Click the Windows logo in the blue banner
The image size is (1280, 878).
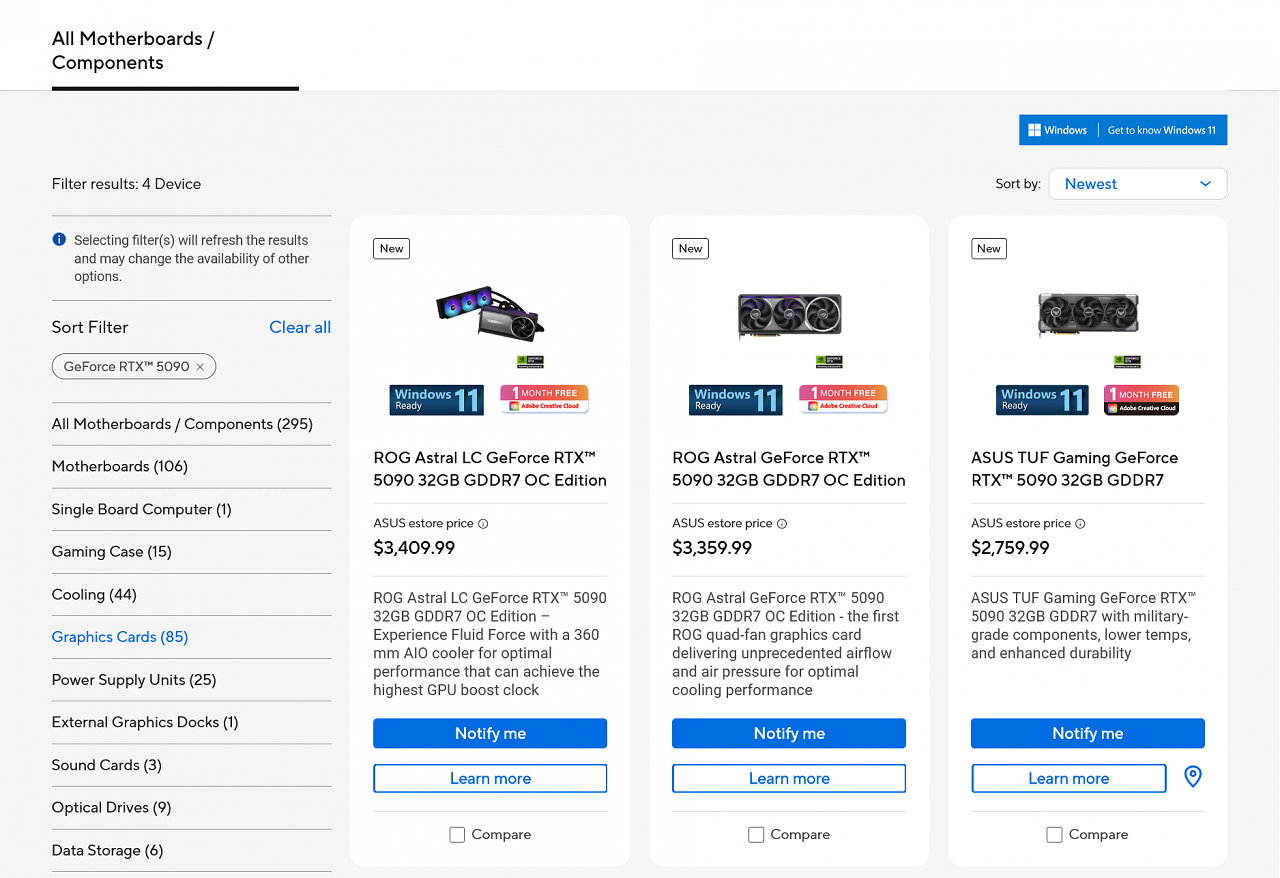(1035, 130)
